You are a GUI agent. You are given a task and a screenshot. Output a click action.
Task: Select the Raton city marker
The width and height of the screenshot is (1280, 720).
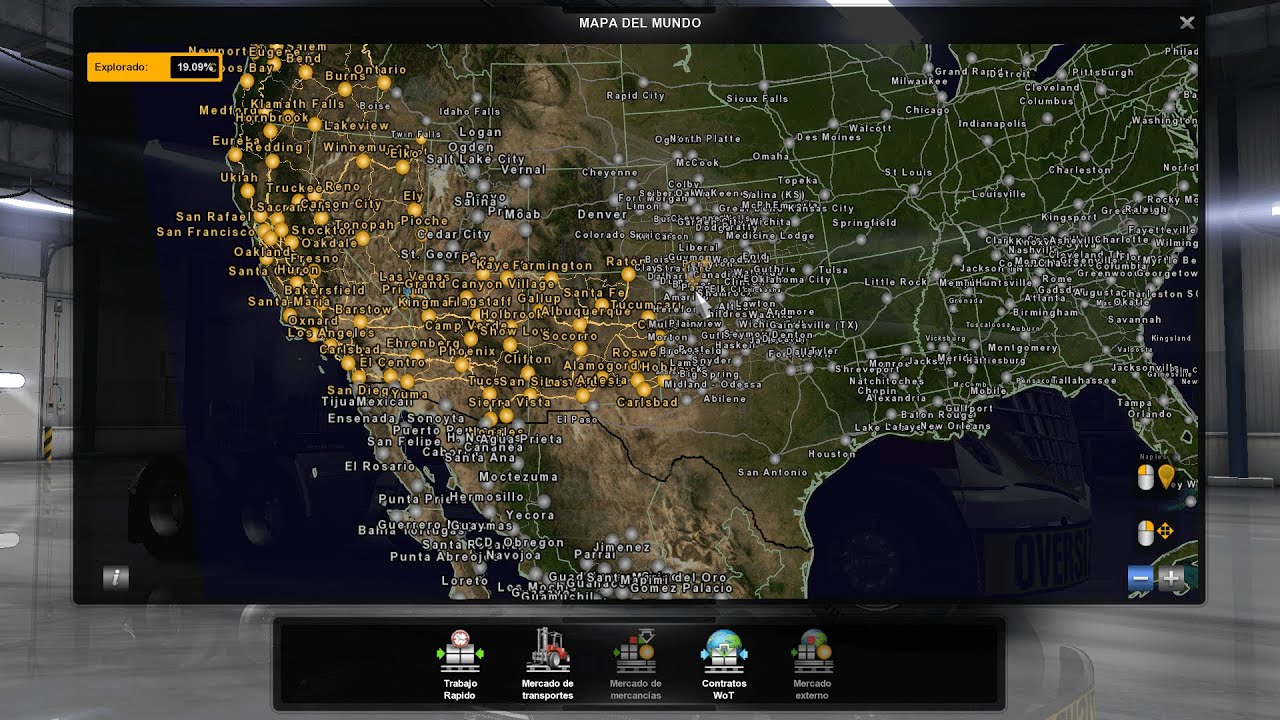[628, 273]
